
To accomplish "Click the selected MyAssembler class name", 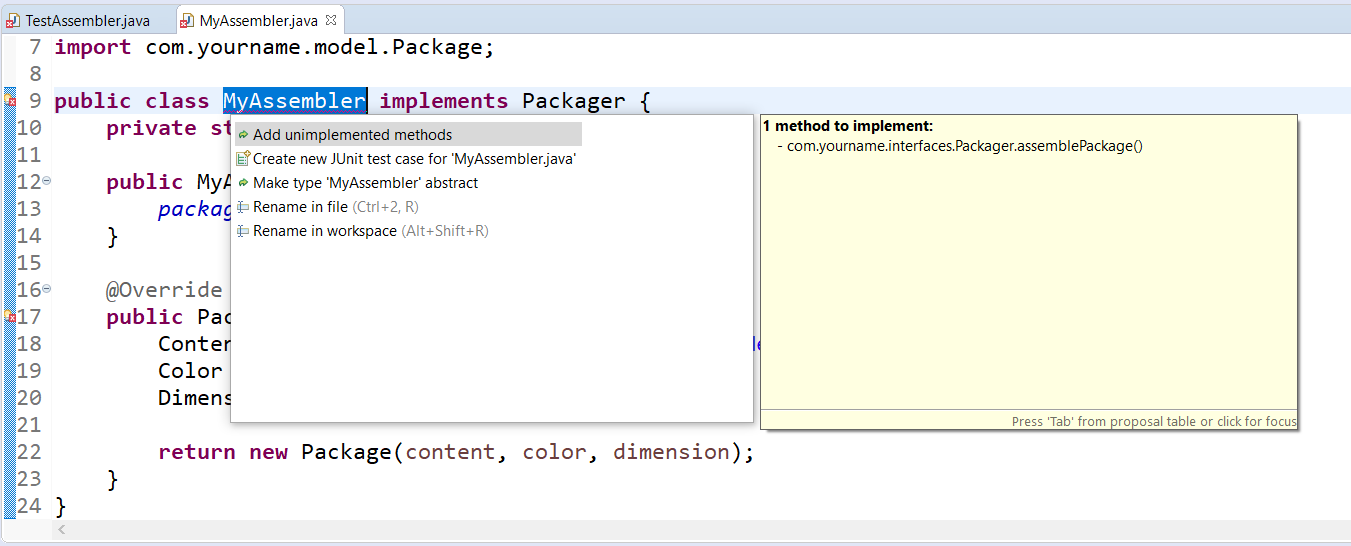I will 295,101.
